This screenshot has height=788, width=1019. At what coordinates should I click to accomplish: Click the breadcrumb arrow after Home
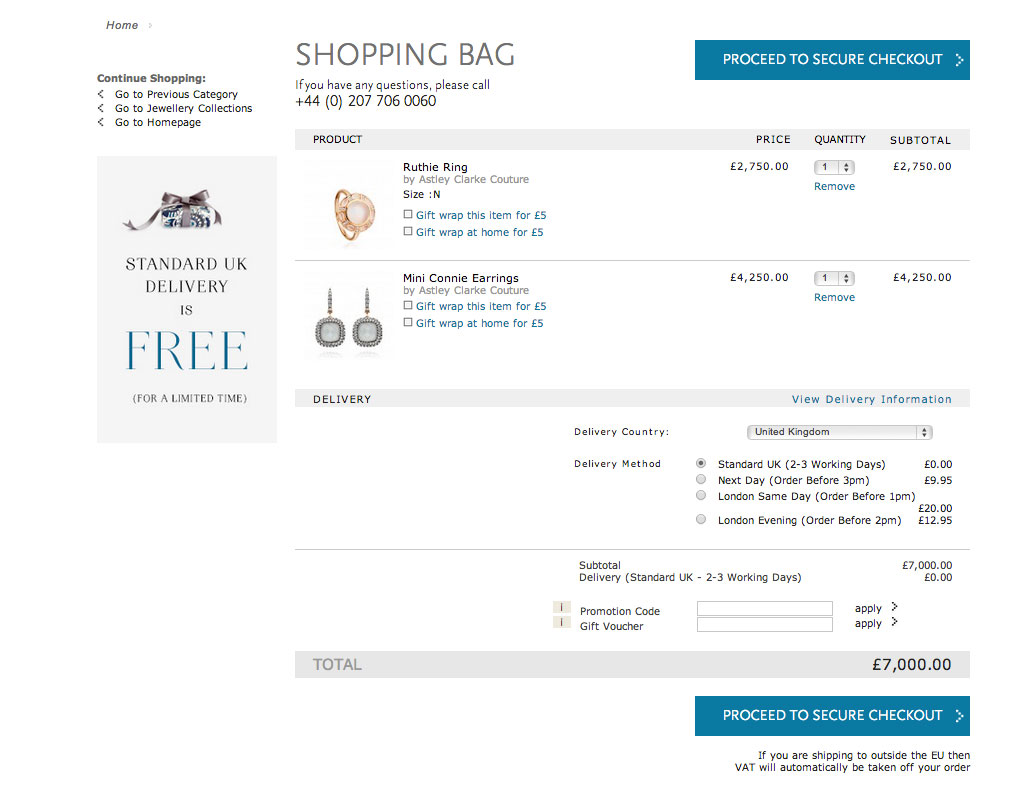point(150,25)
